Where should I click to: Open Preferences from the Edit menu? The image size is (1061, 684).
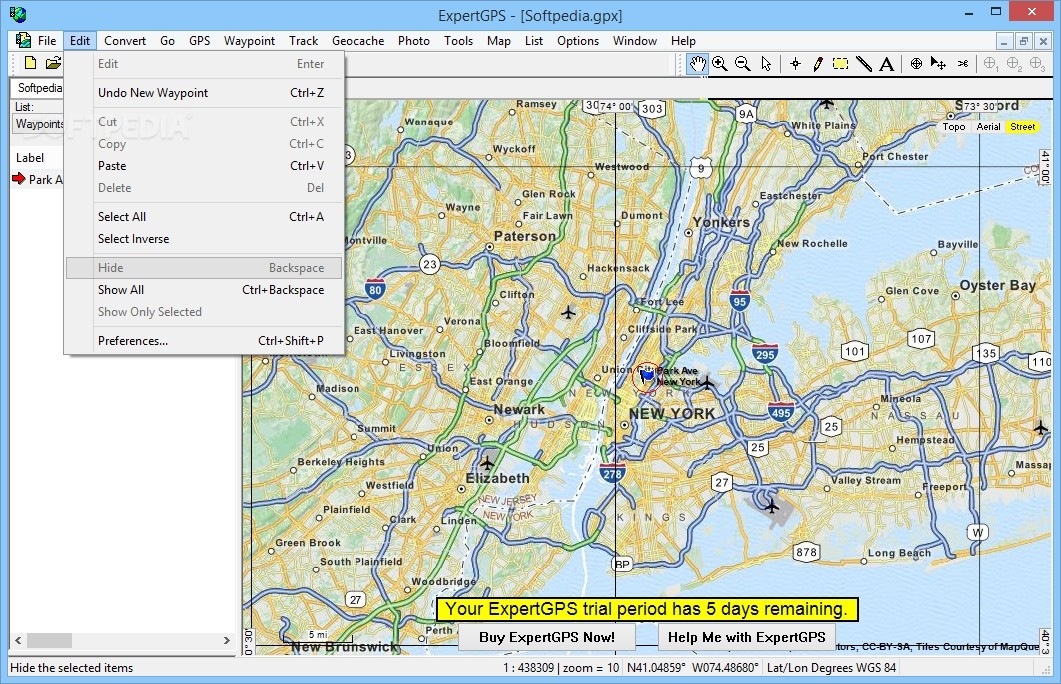pos(204,341)
